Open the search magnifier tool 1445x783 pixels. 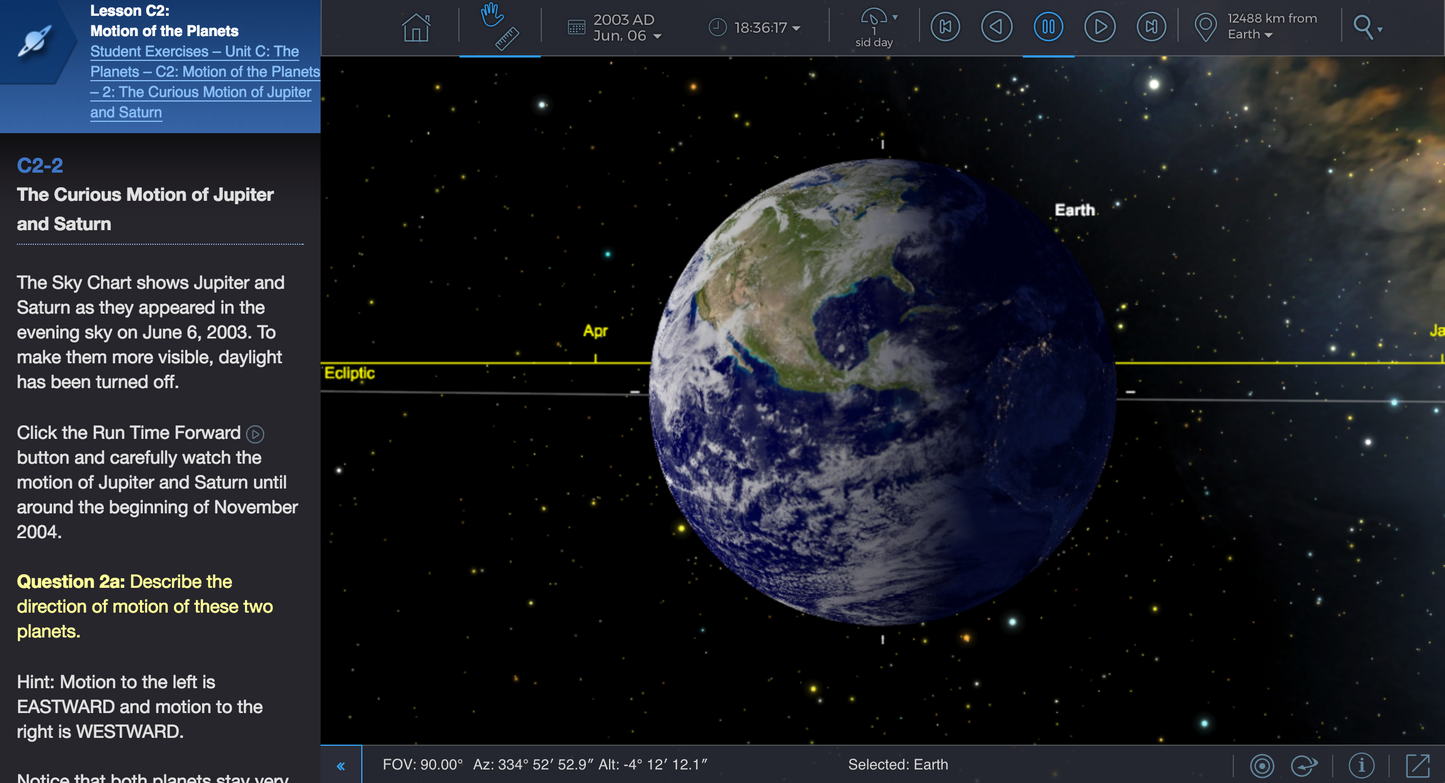1363,27
